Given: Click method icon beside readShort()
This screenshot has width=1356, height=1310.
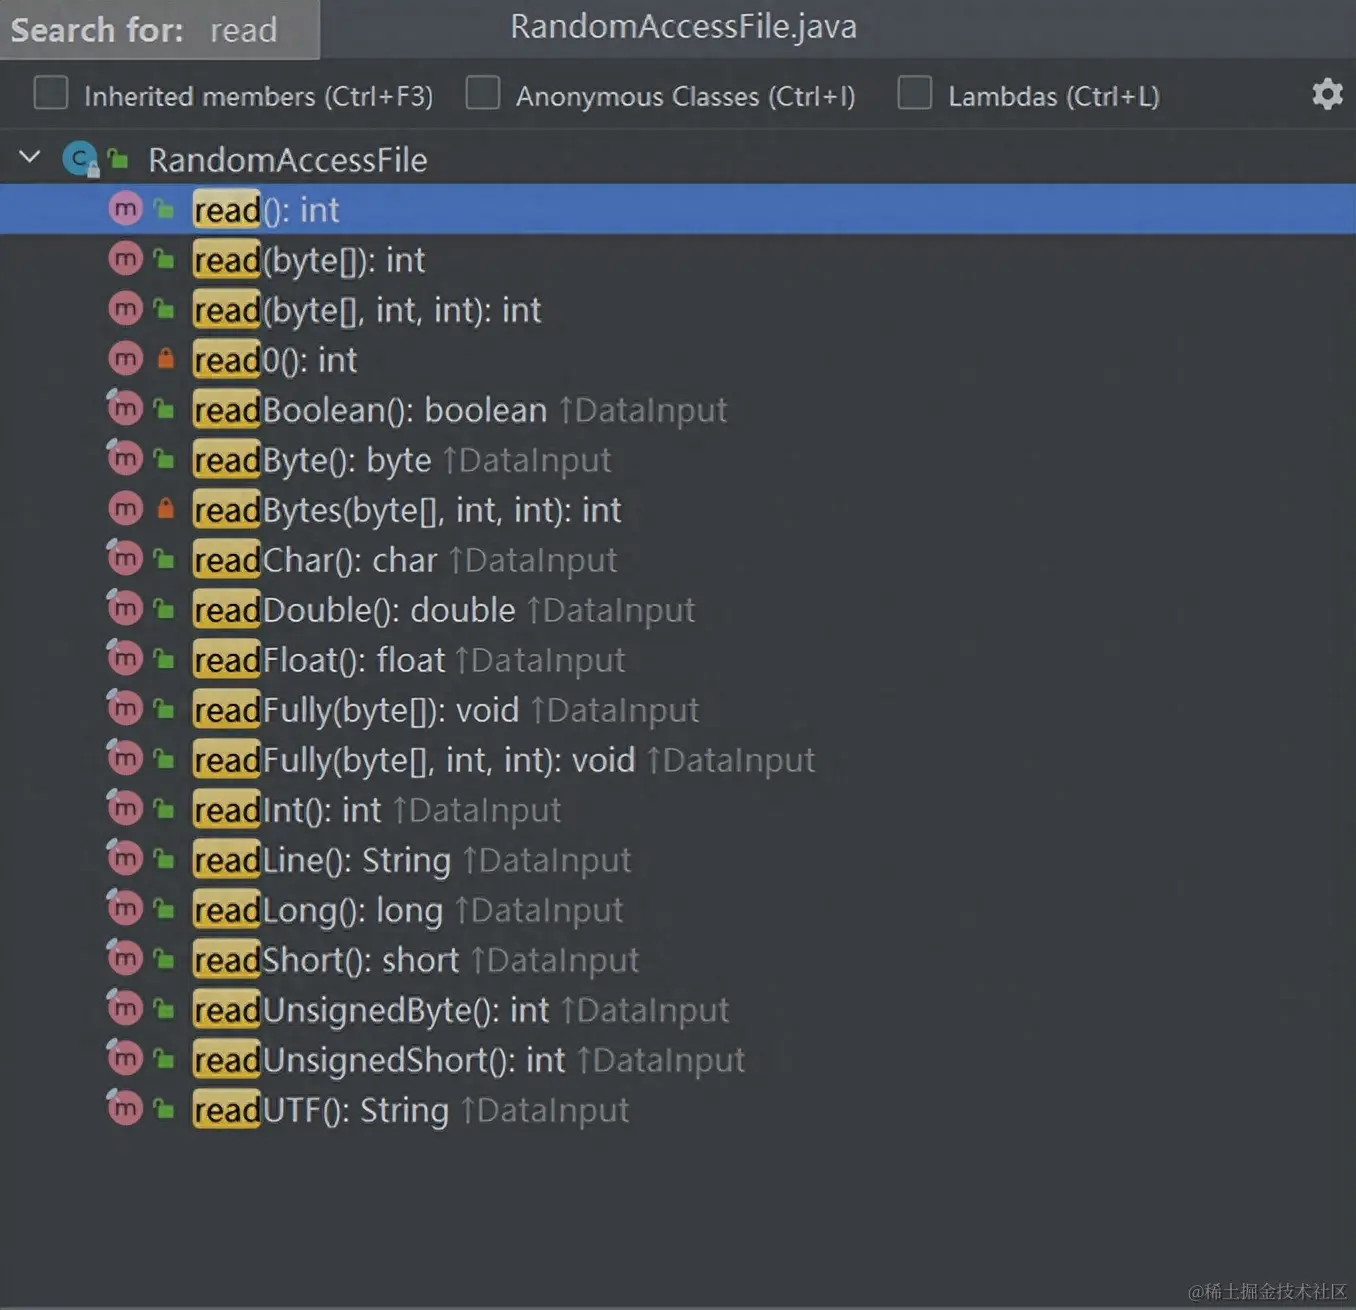Looking at the screenshot, I should [x=125, y=958].
